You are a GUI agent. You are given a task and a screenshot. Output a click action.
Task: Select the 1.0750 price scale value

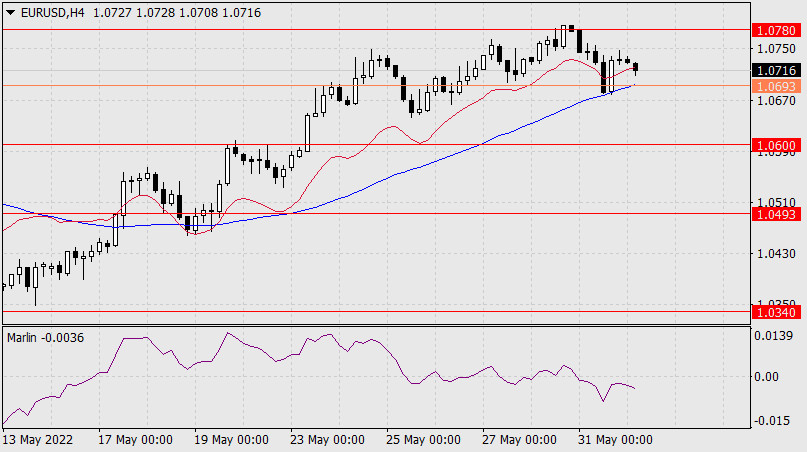[776, 49]
